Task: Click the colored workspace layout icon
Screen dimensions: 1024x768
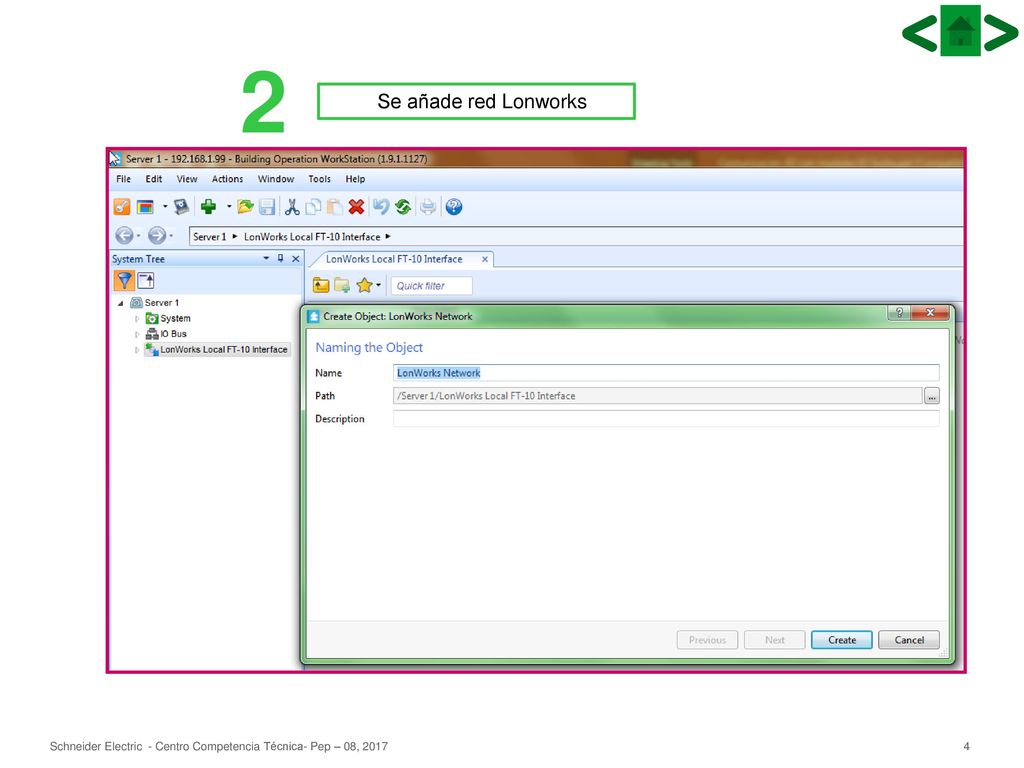Action: coord(145,207)
